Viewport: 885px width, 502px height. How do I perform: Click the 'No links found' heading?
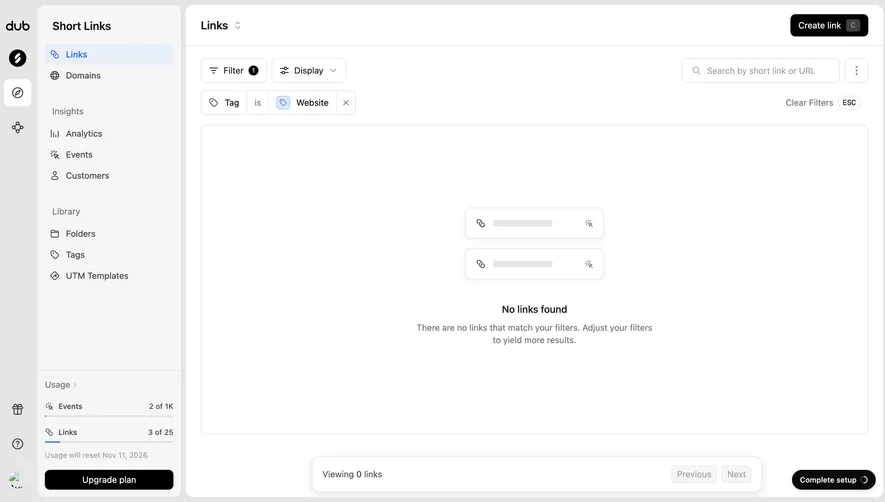(x=534, y=309)
